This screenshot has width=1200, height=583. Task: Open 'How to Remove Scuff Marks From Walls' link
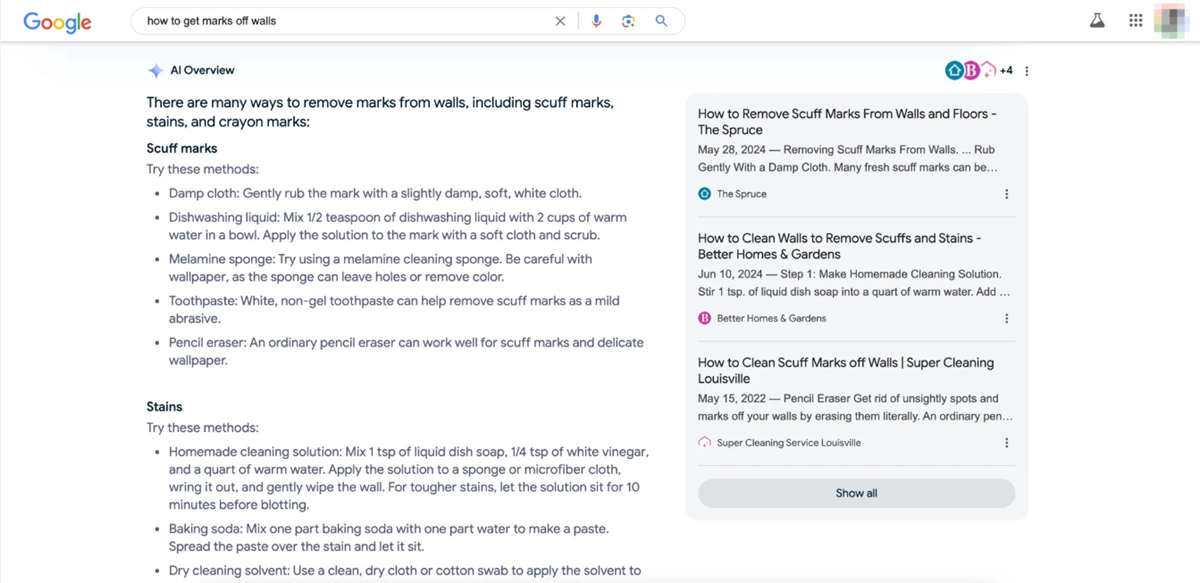(847, 122)
